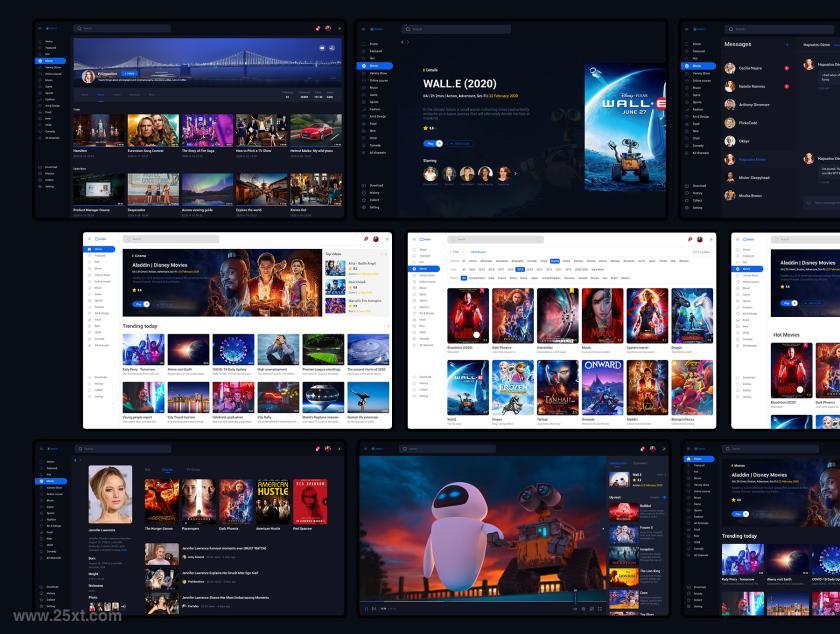Select highlighted sidebar item in WALL.E details screen

click(x=374, y=66)
